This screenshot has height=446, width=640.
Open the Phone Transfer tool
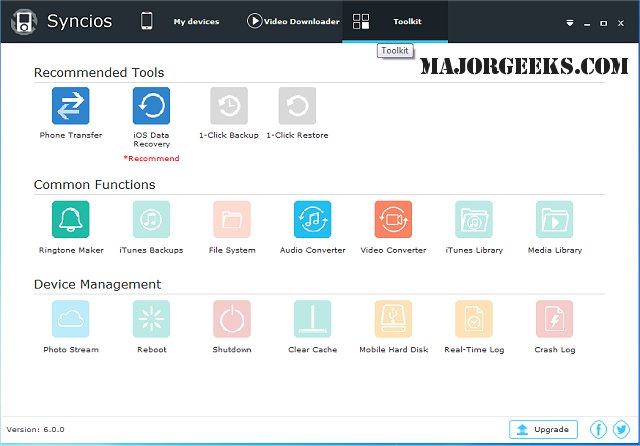[70, 106]
